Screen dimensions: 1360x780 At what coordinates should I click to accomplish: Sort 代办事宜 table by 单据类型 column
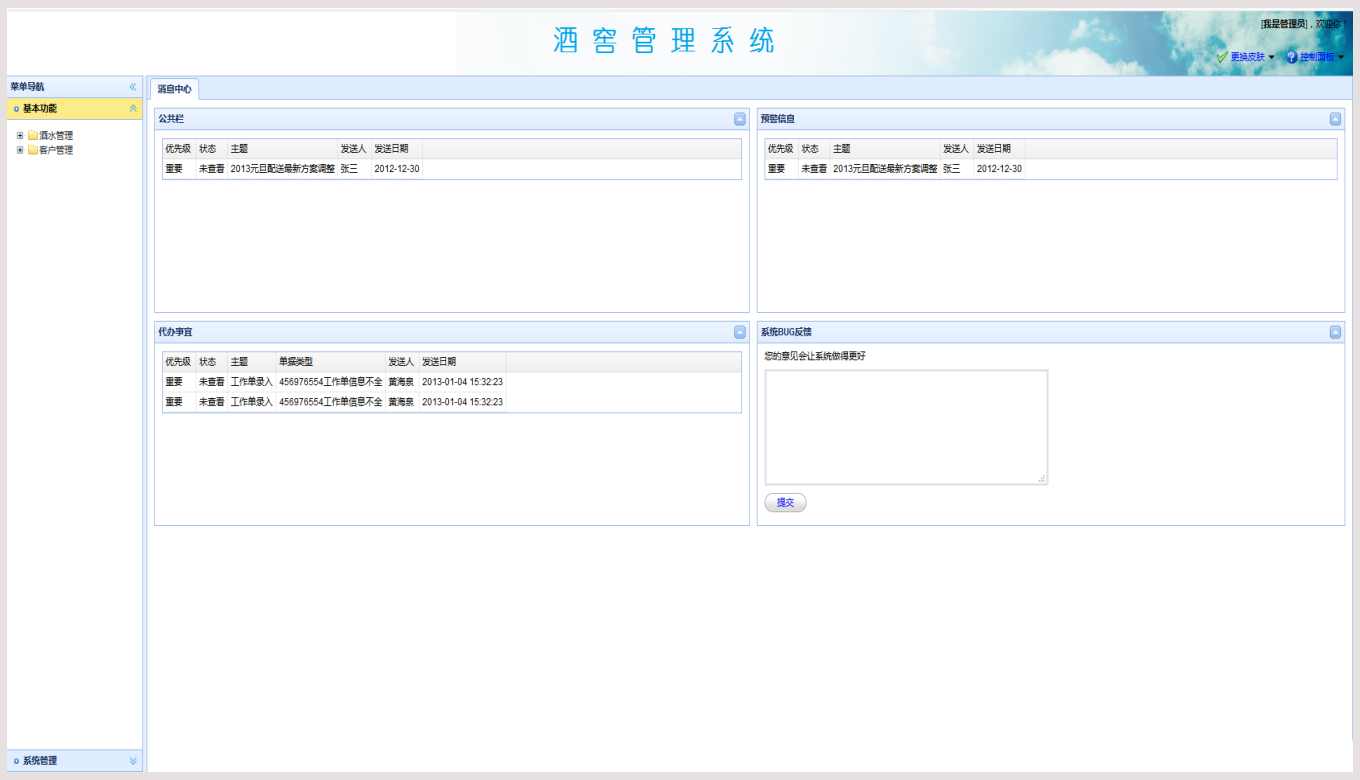331,362
